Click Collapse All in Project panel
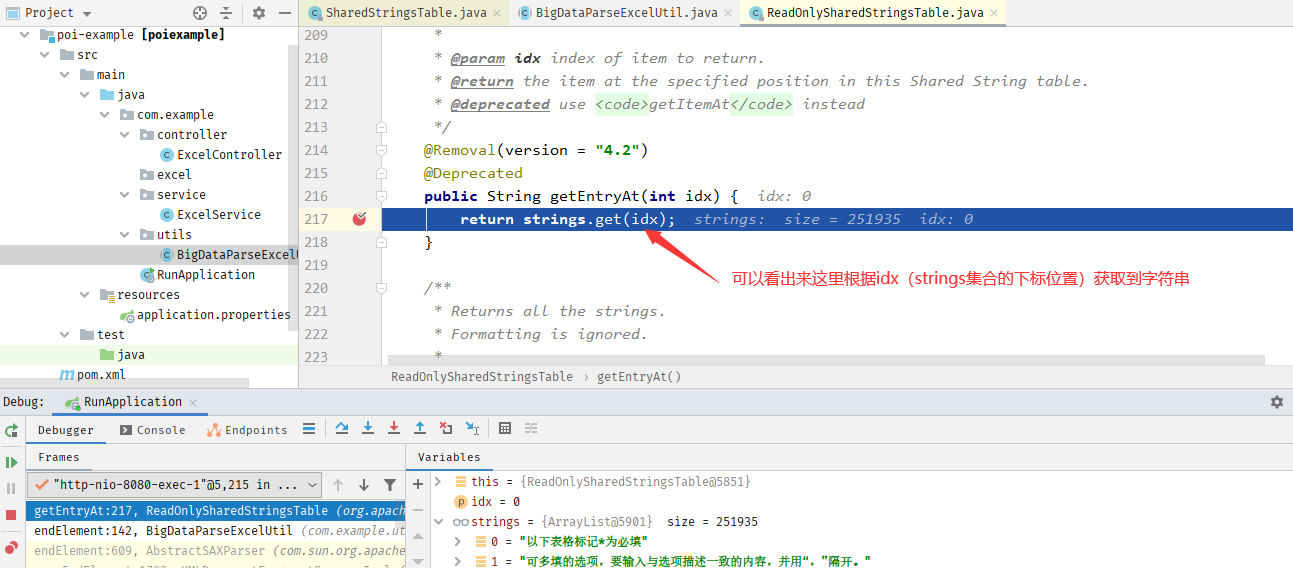1293x568 pixels. [x=226, y=13]
